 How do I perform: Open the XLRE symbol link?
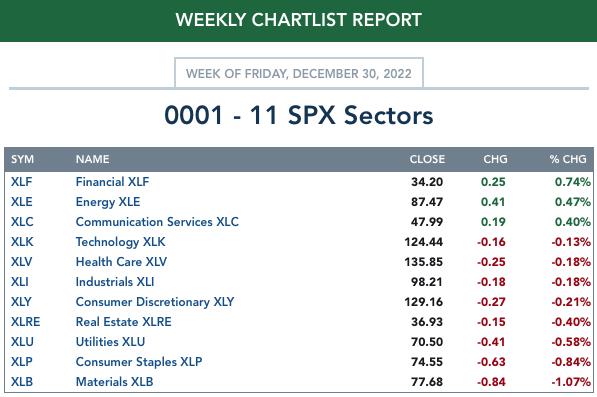[x=26, y=322]
